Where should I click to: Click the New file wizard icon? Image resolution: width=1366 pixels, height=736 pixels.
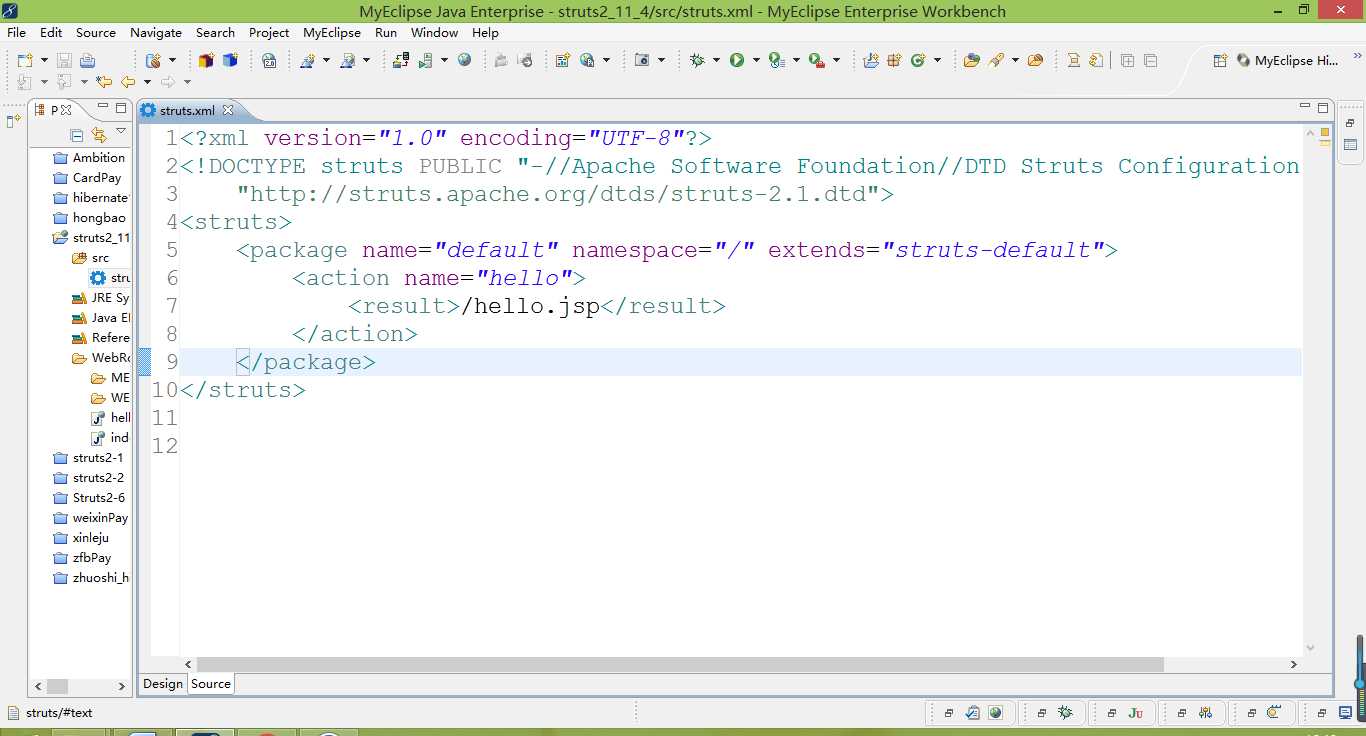click(x=25, y=60)
